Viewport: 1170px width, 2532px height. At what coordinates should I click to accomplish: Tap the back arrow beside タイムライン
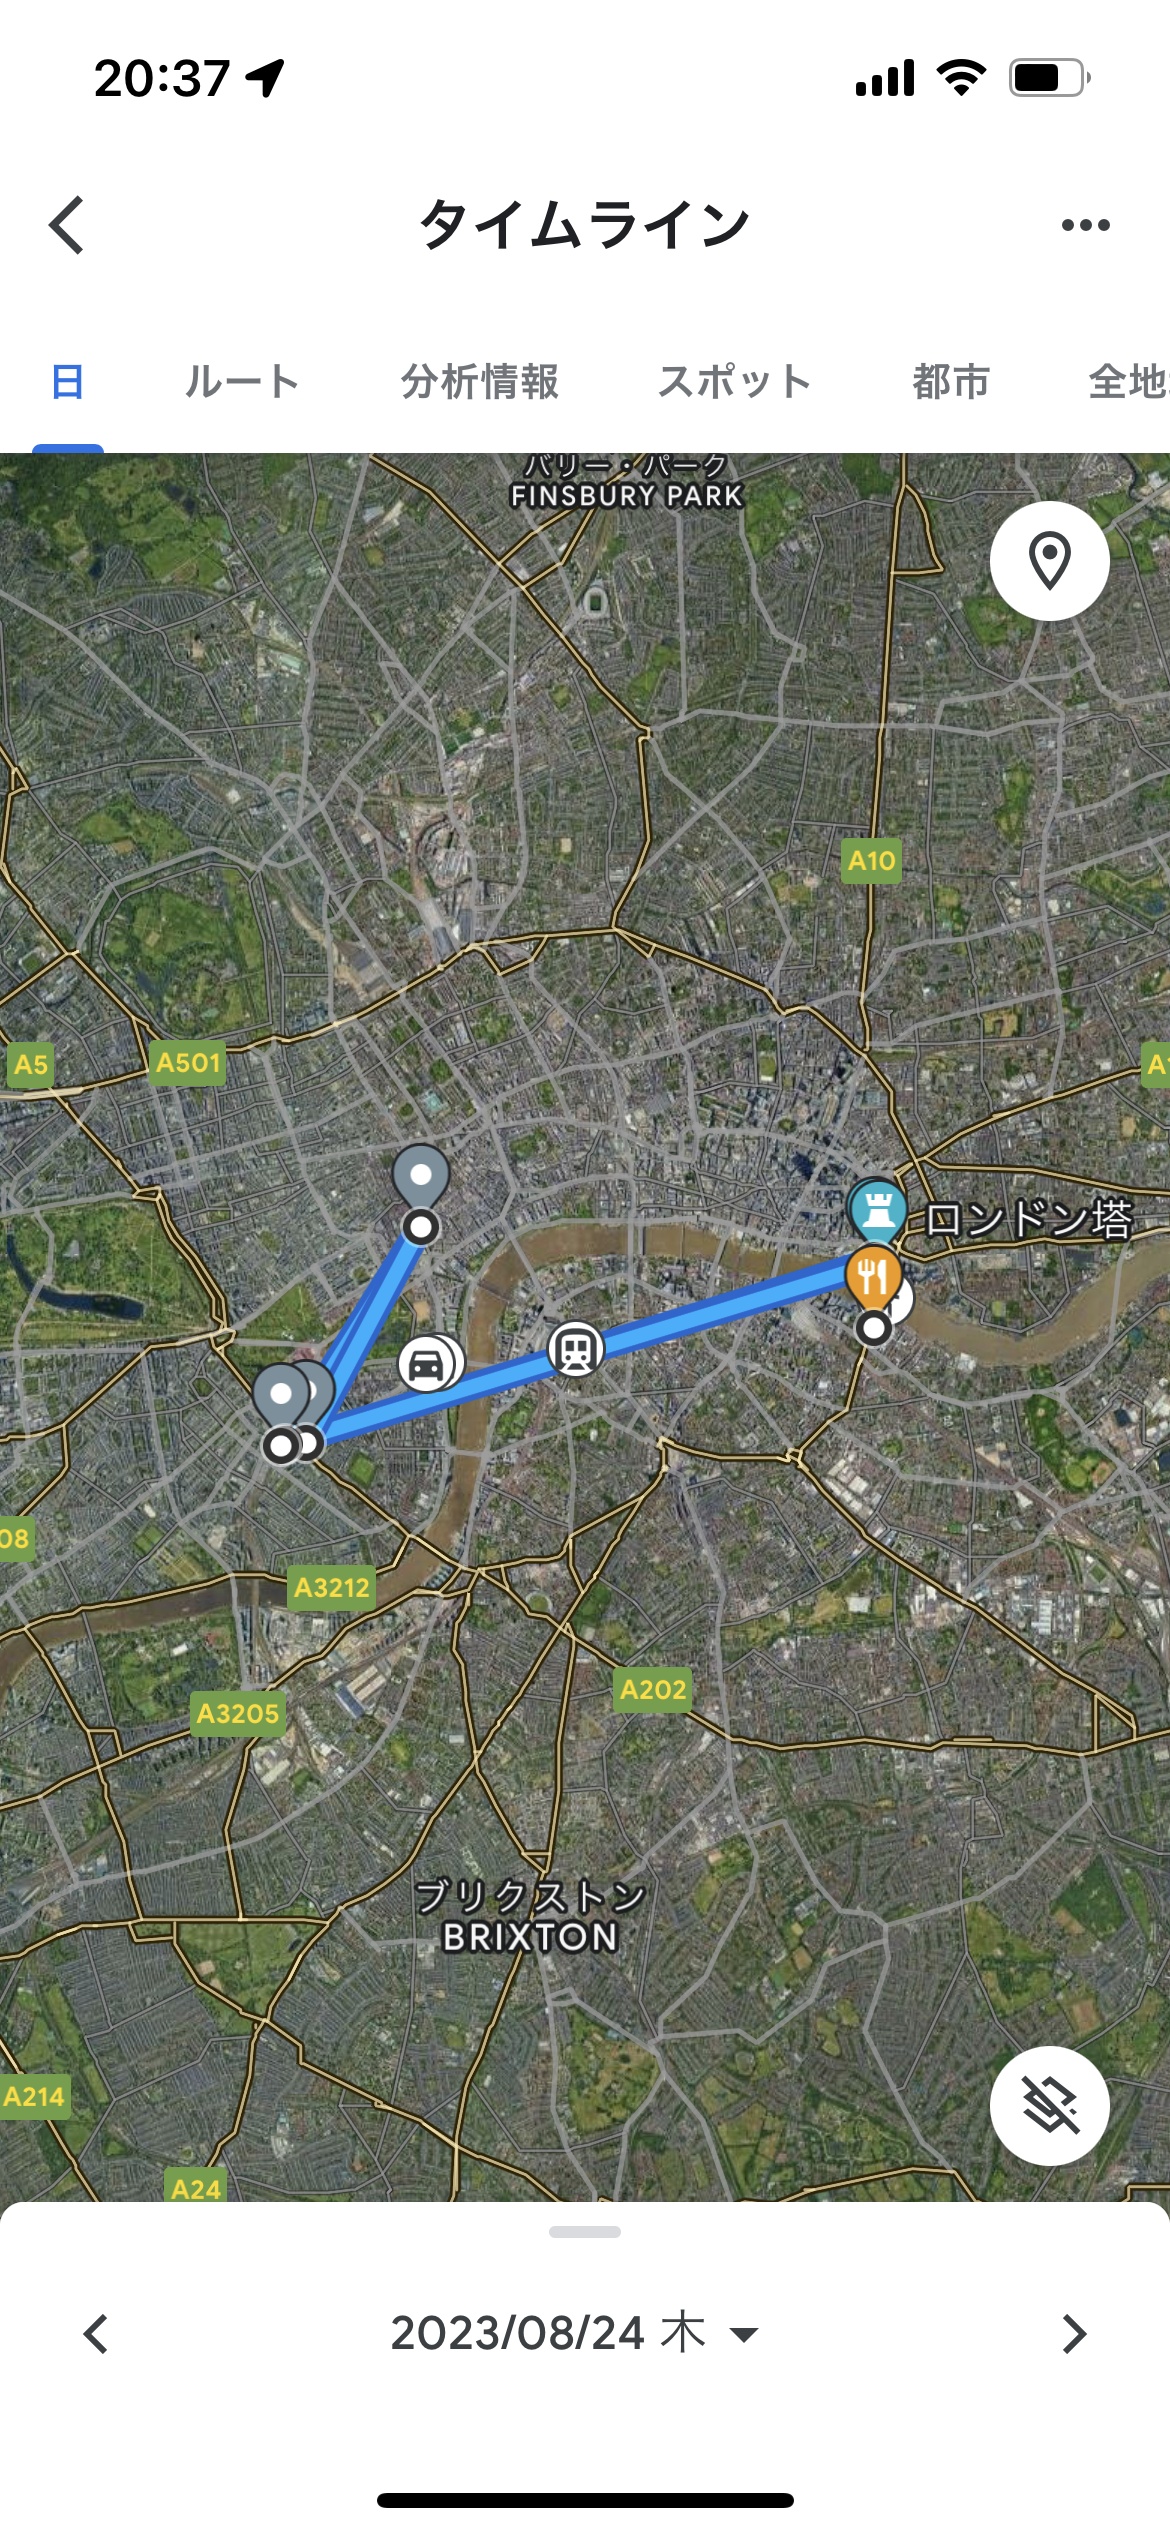tap(67, 225)
